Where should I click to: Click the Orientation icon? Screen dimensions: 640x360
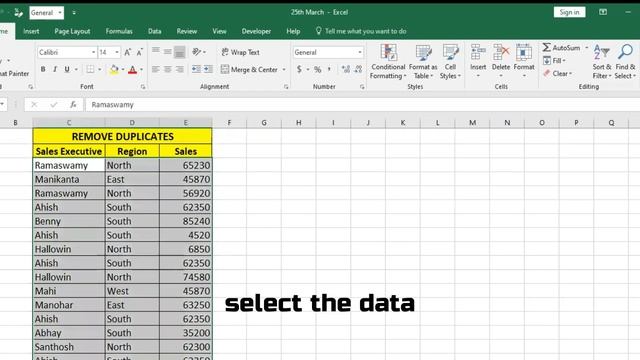197,52
